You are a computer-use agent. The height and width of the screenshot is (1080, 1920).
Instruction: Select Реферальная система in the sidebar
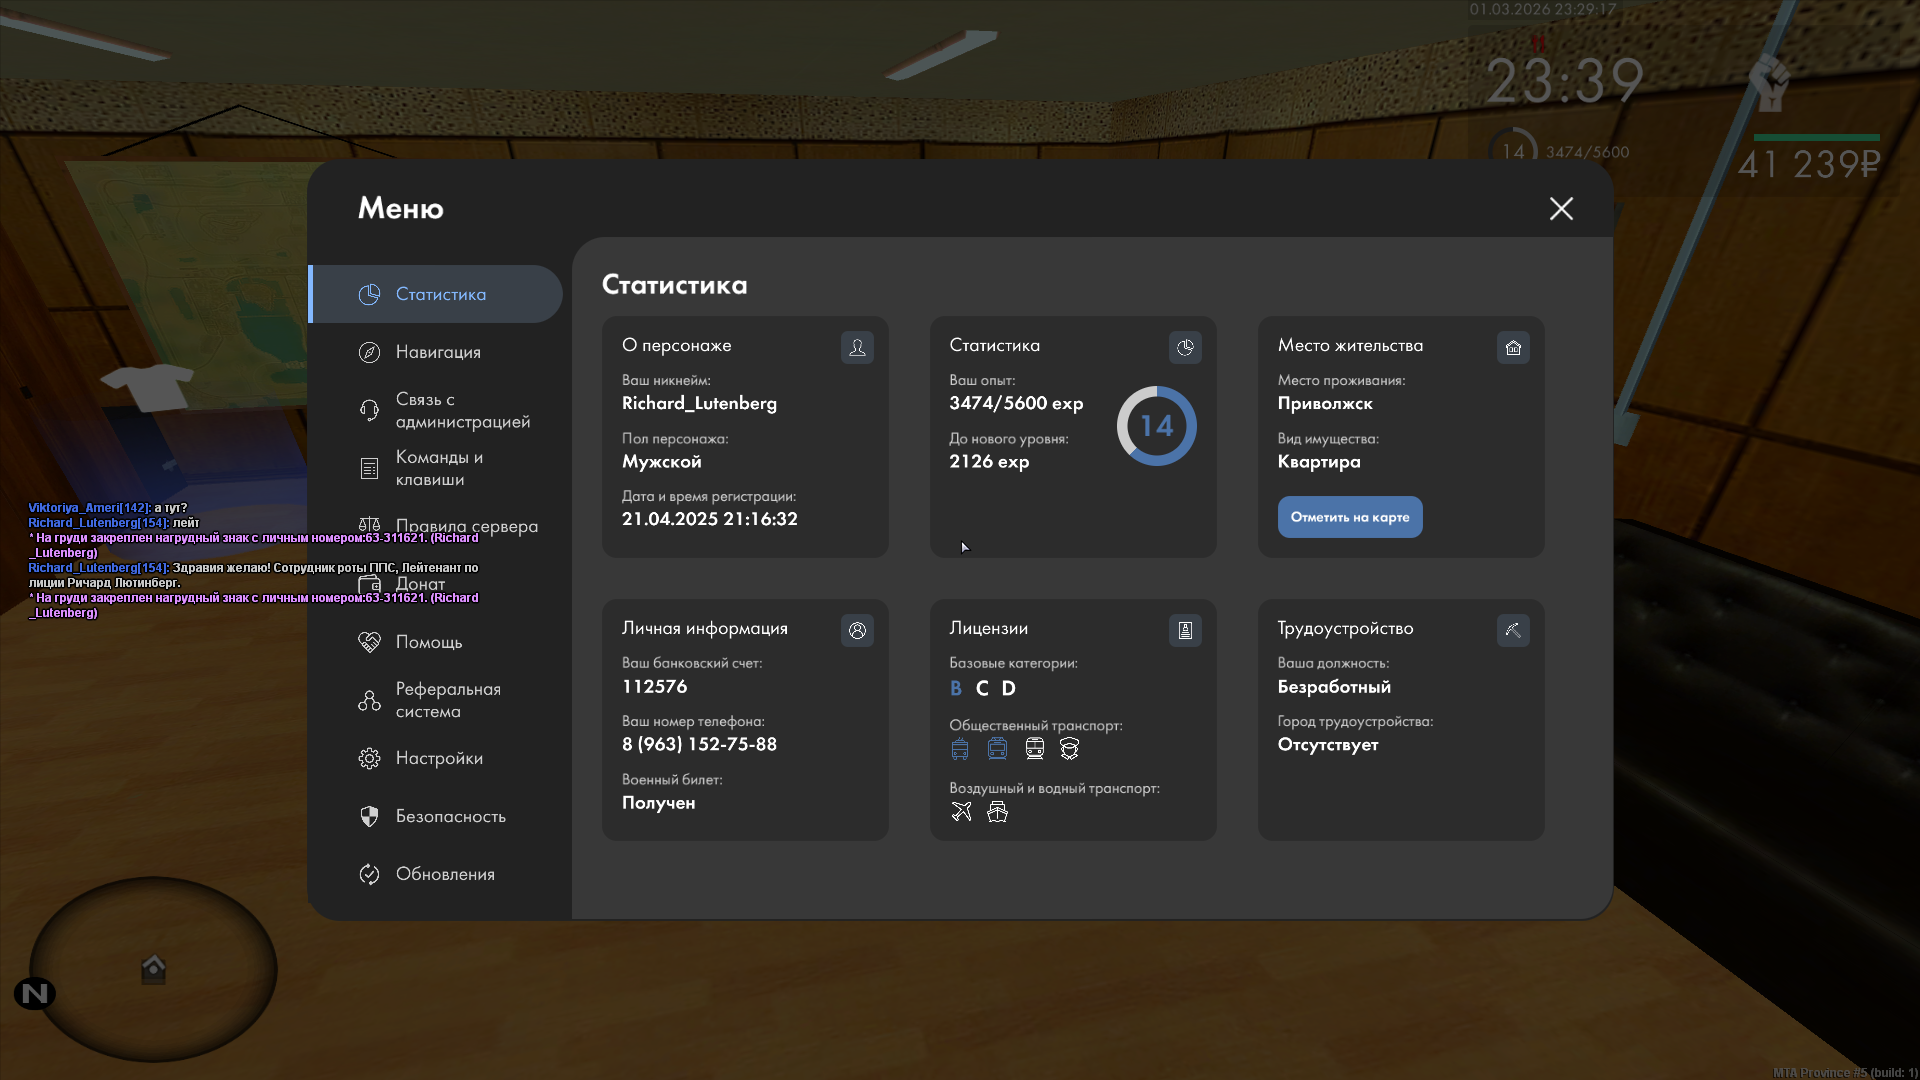pyautogui.click(x=447, y=700)
